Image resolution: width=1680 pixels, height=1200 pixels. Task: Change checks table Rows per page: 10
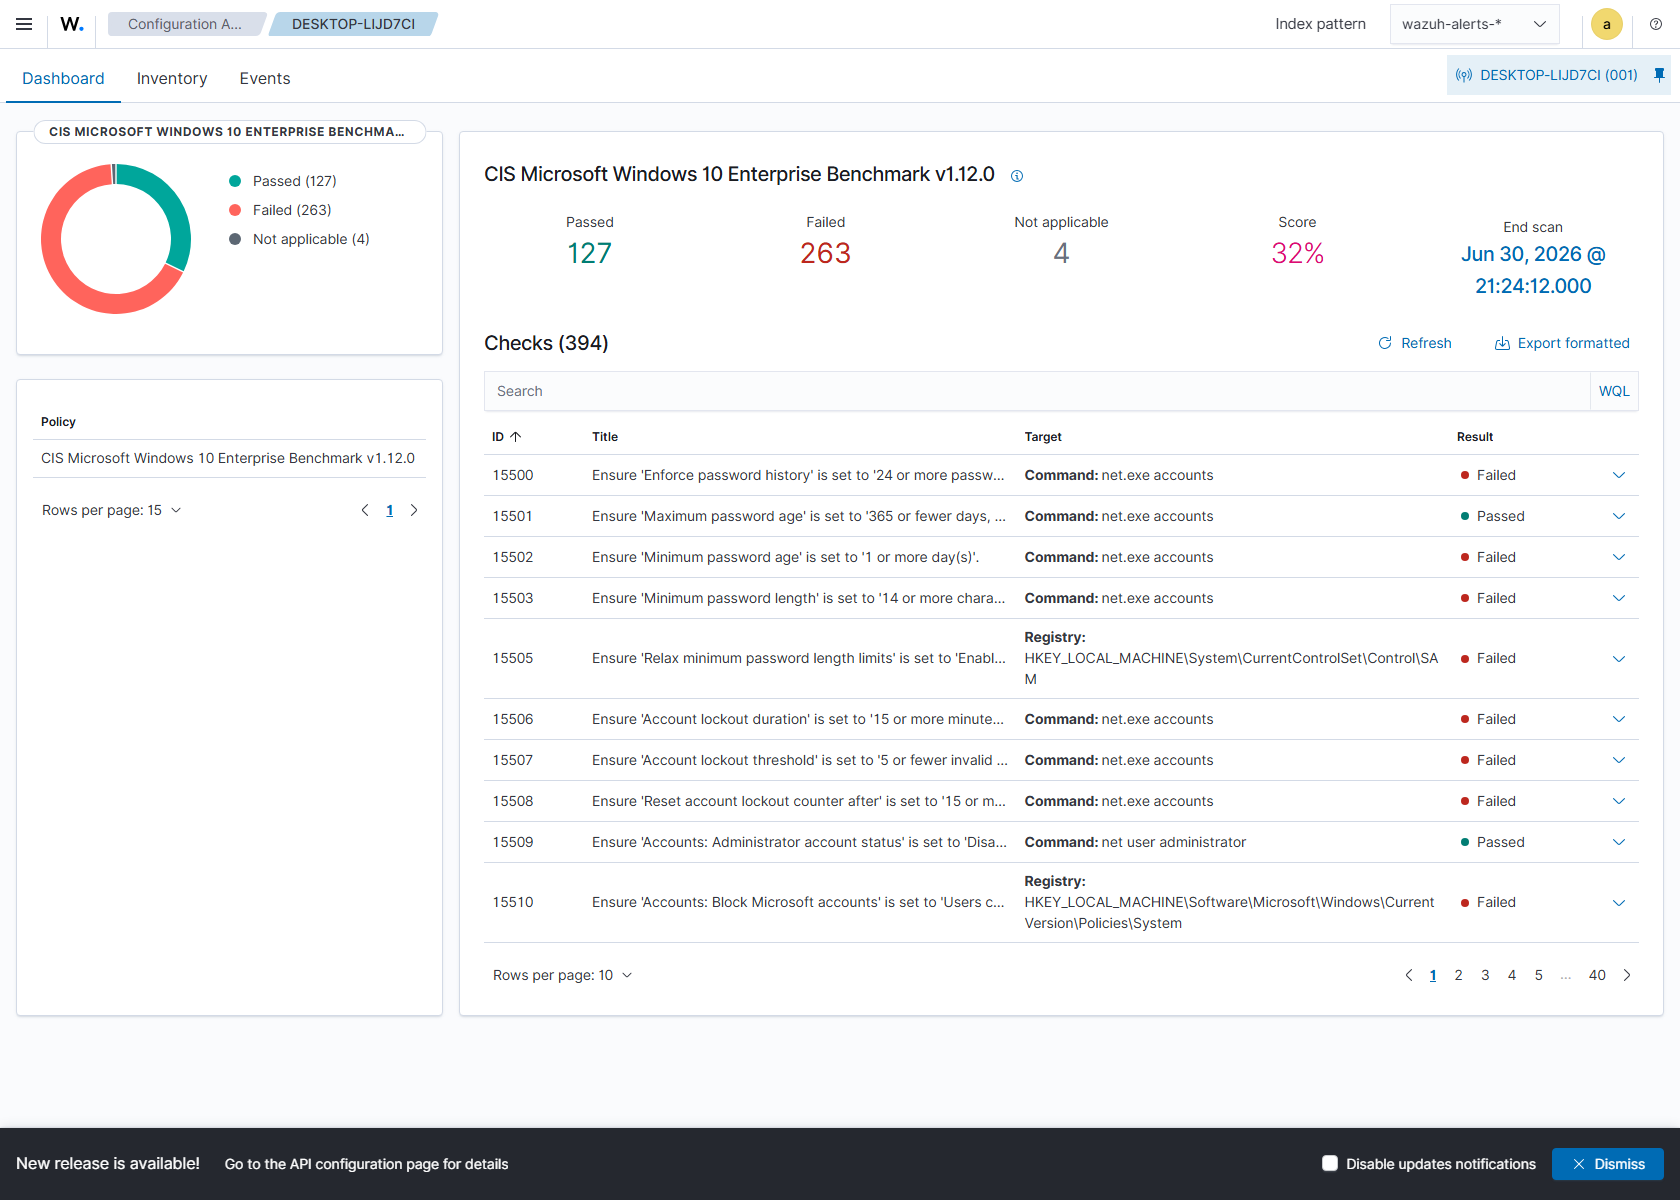pos(562,975)
